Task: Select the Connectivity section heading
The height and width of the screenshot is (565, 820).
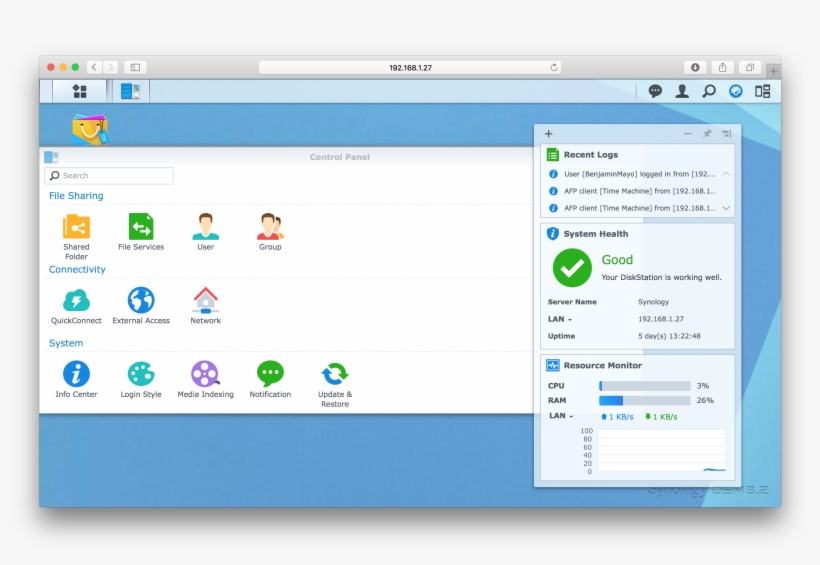Action: [x=77, y=269]
